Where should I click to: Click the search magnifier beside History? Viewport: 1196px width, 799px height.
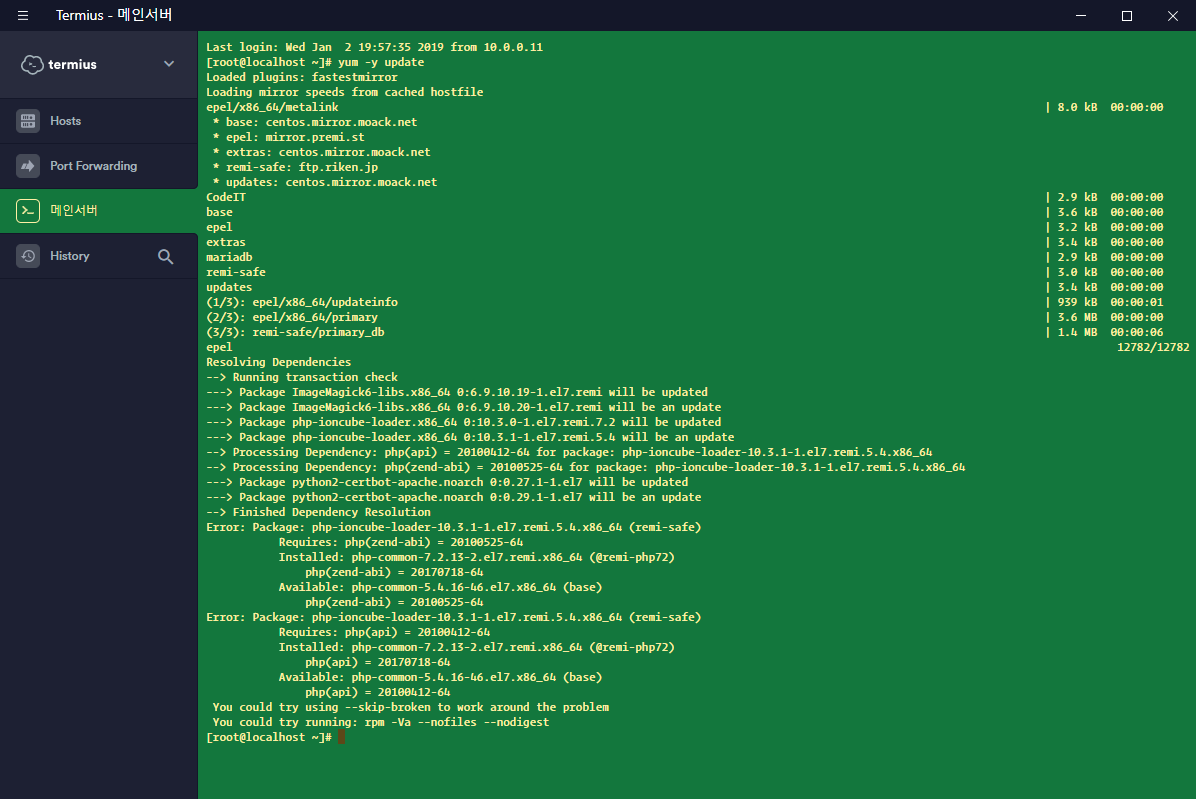tap(166, 256)
